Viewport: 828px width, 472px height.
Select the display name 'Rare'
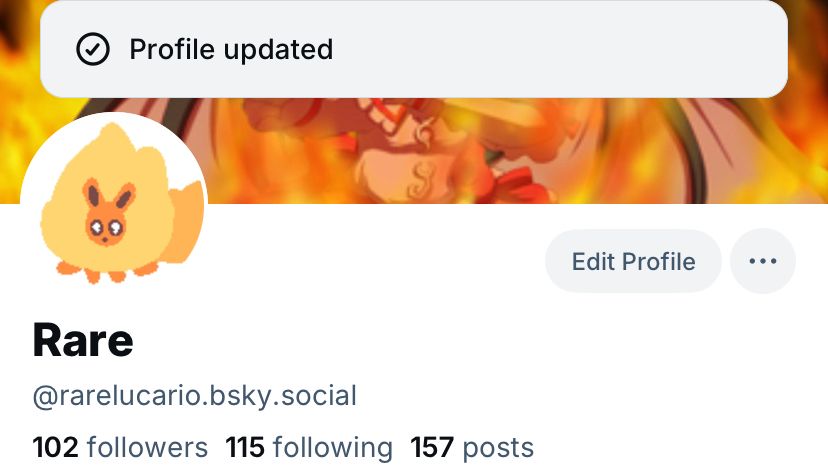(83, 341)
